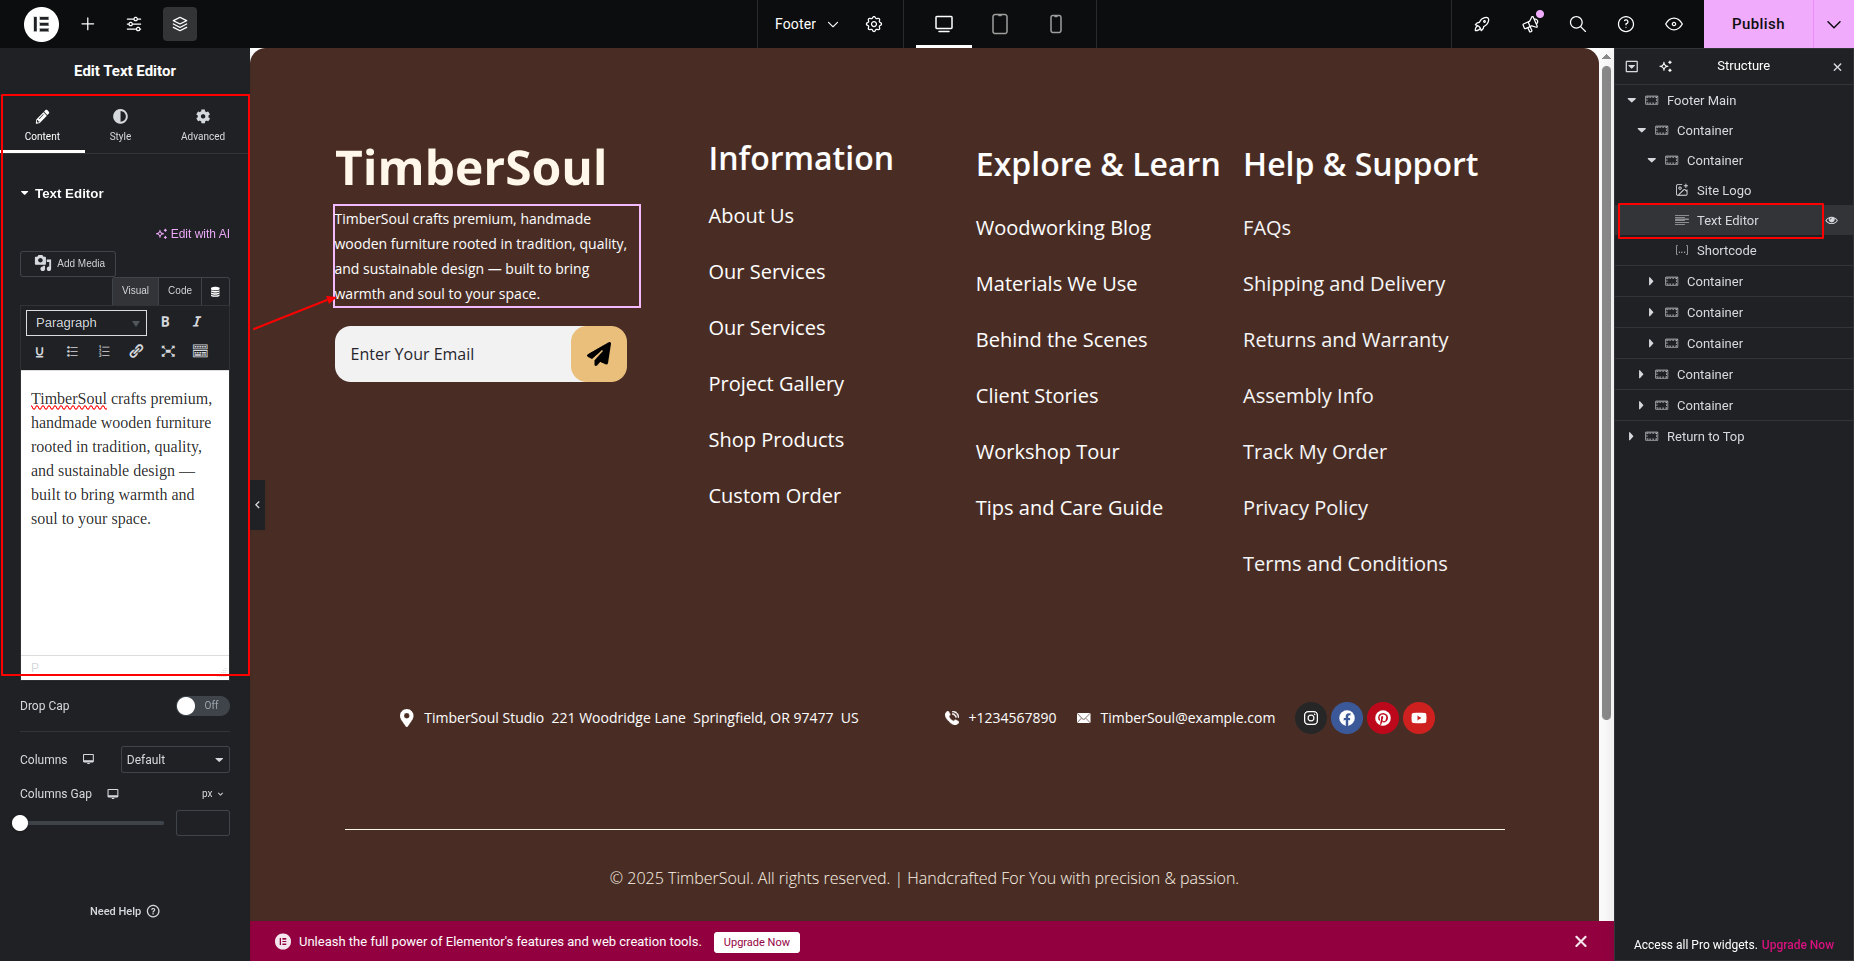The height and width of the screenshot is (961, 1854).
Task: Click the Preview Changes eye icon
Action: [x=1674, y=24]
